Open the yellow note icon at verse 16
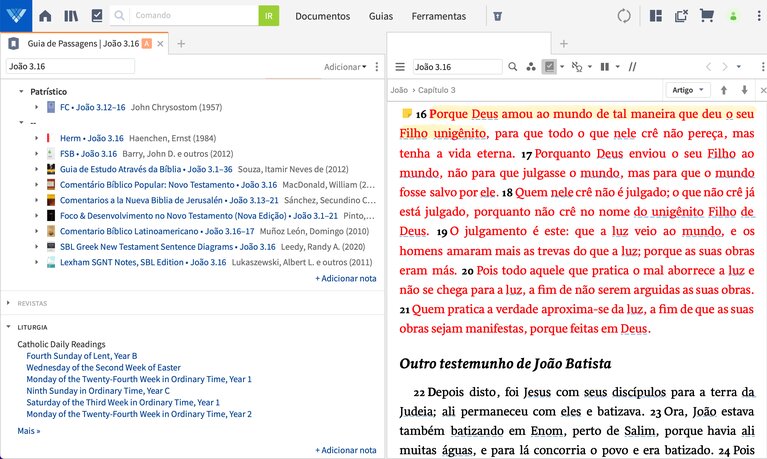This screenshot has width=767, height=459. click(x=406, y=114)
